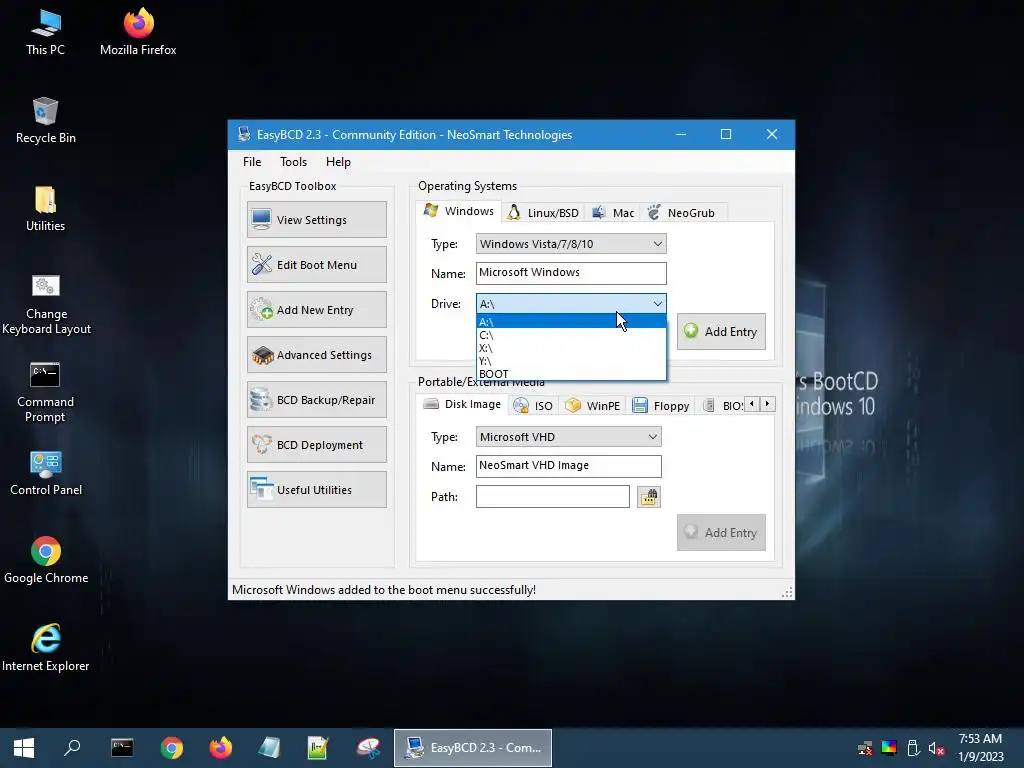Select the Disk Image tab

click(x=462, y=404)
